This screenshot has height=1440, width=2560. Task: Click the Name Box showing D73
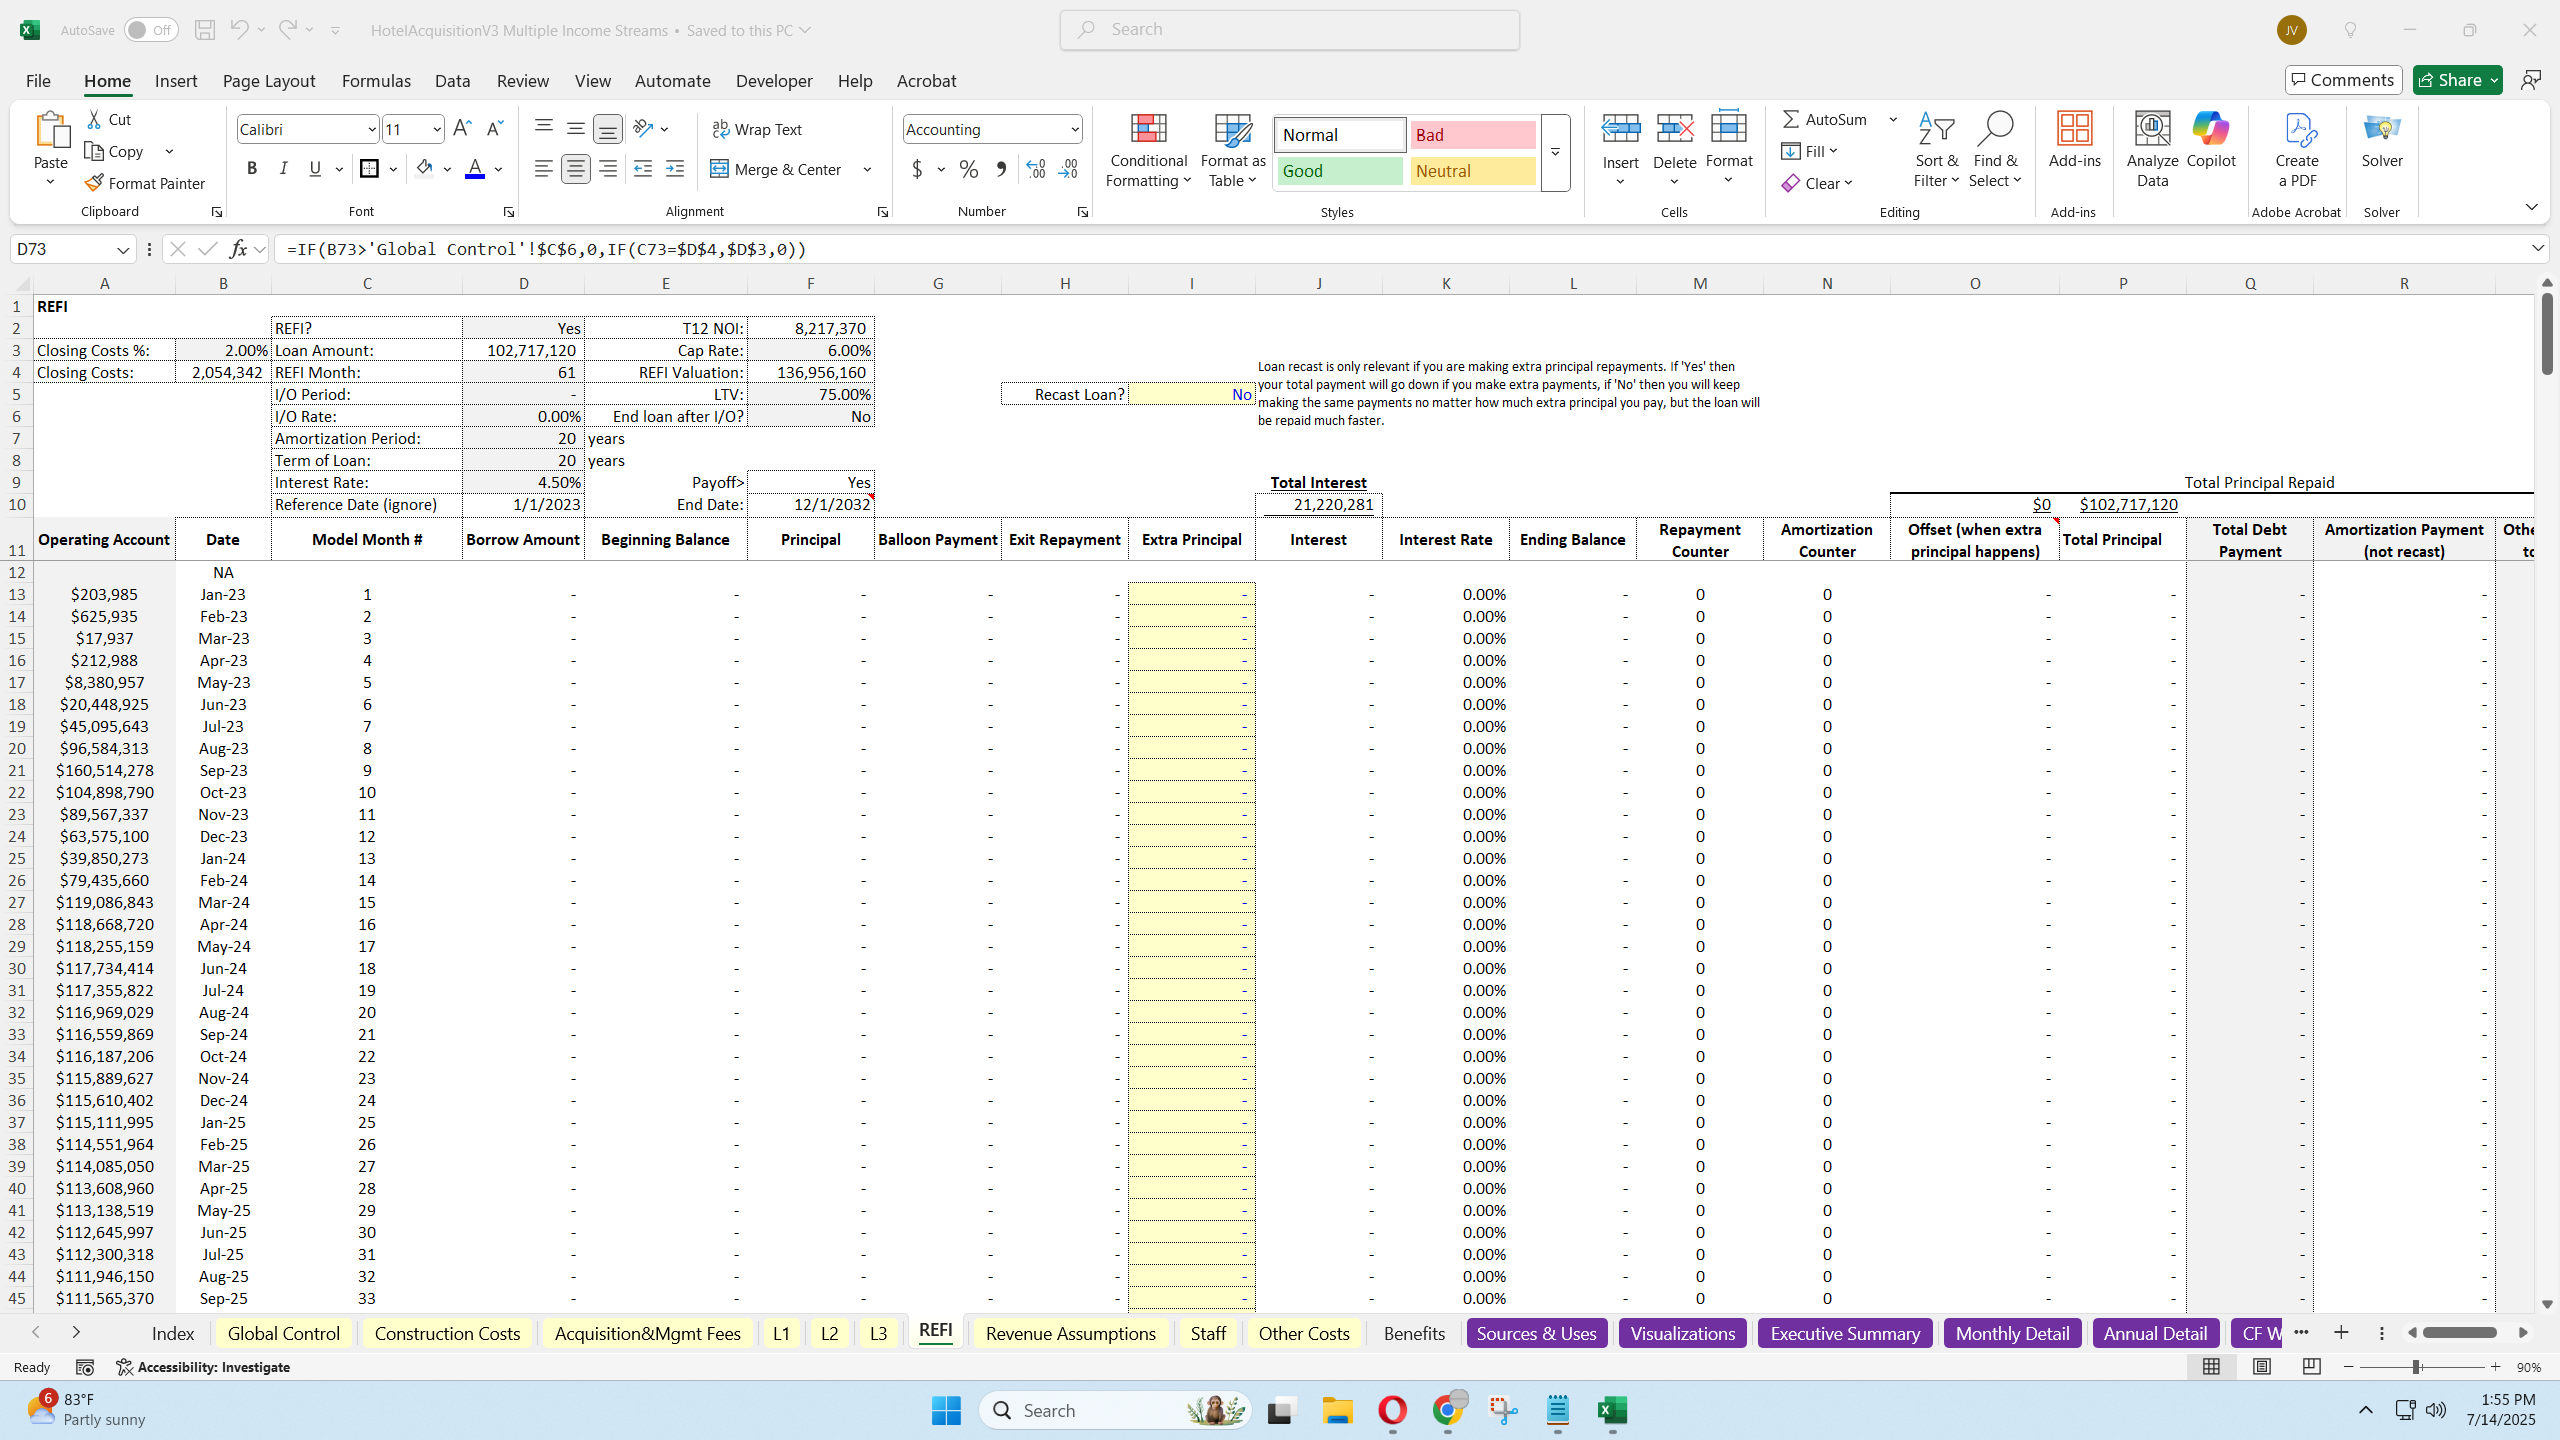pyautogui.click(x=62, y=249)
